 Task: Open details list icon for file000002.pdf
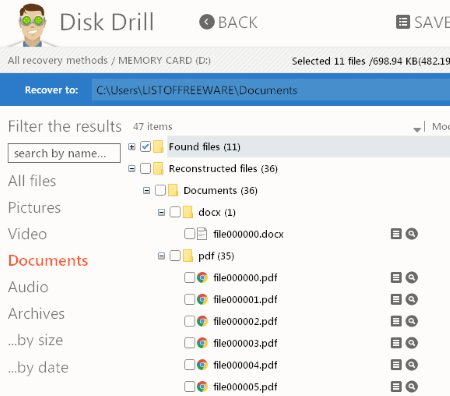pyautogui.click(x=396, y=321)
